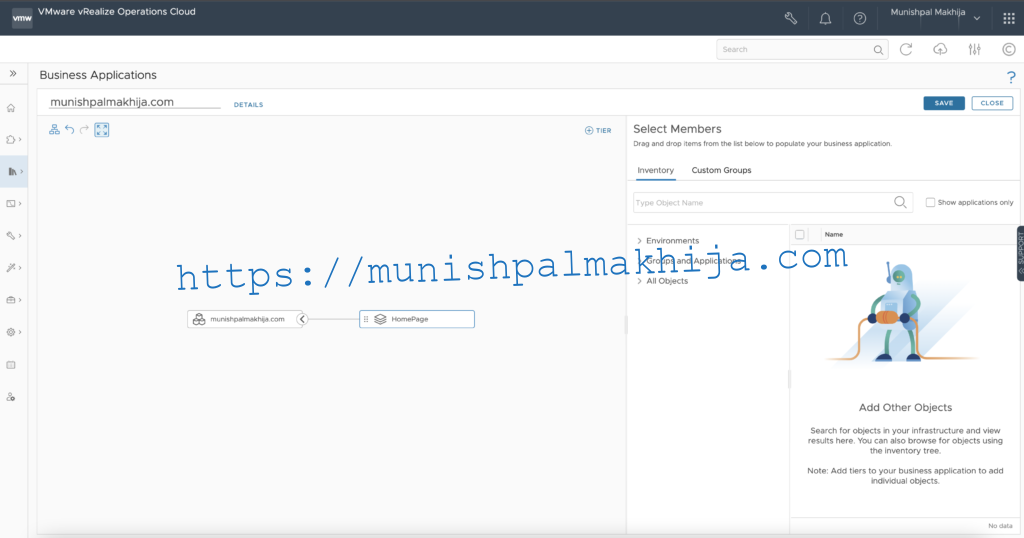Expand Groups and Applications tree node
Screen dimensions: 1024x538
[639, 261]
